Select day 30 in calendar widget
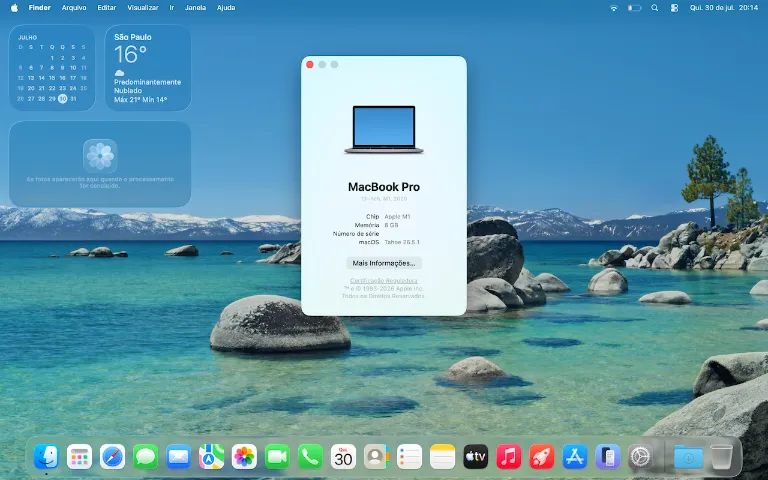Viewport: 768px width, 480px height. point(62,98)
